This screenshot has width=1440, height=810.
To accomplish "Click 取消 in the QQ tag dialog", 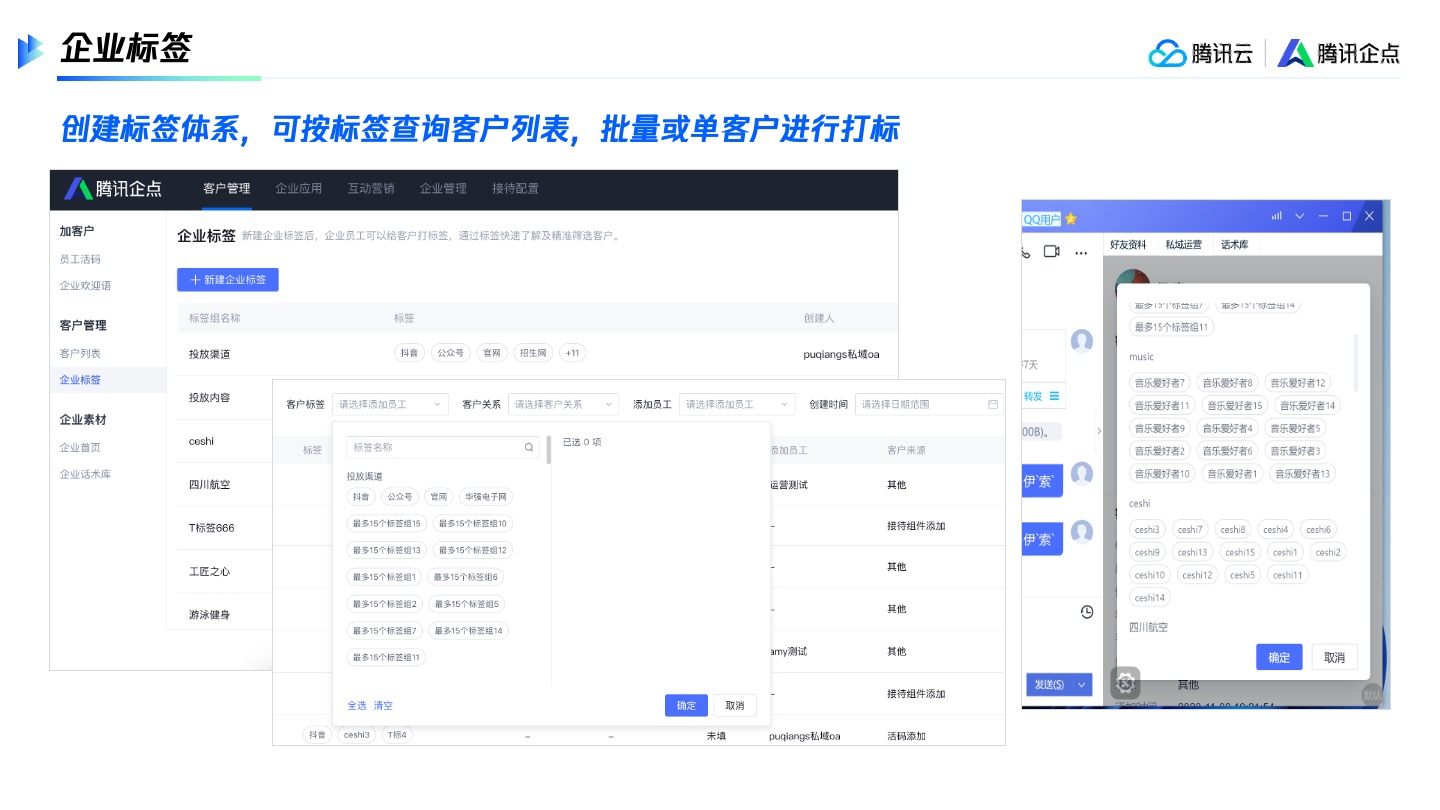I will (1334, 657).
